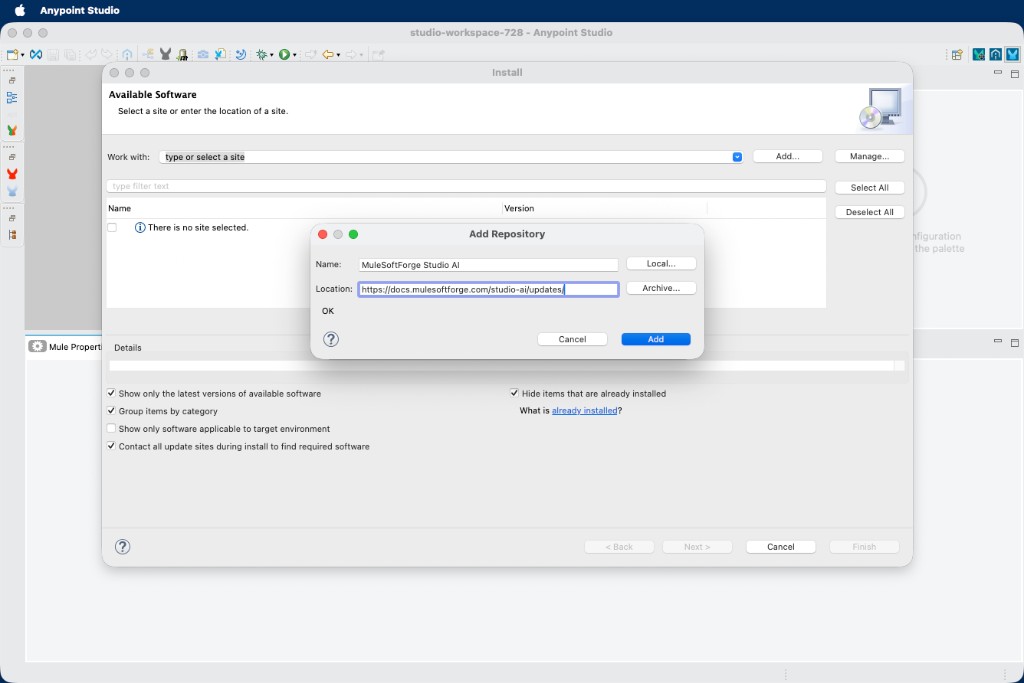This screenshot has width=1024, height=683.
Task: Click the repository Name input field
Action: pos(488,264)
